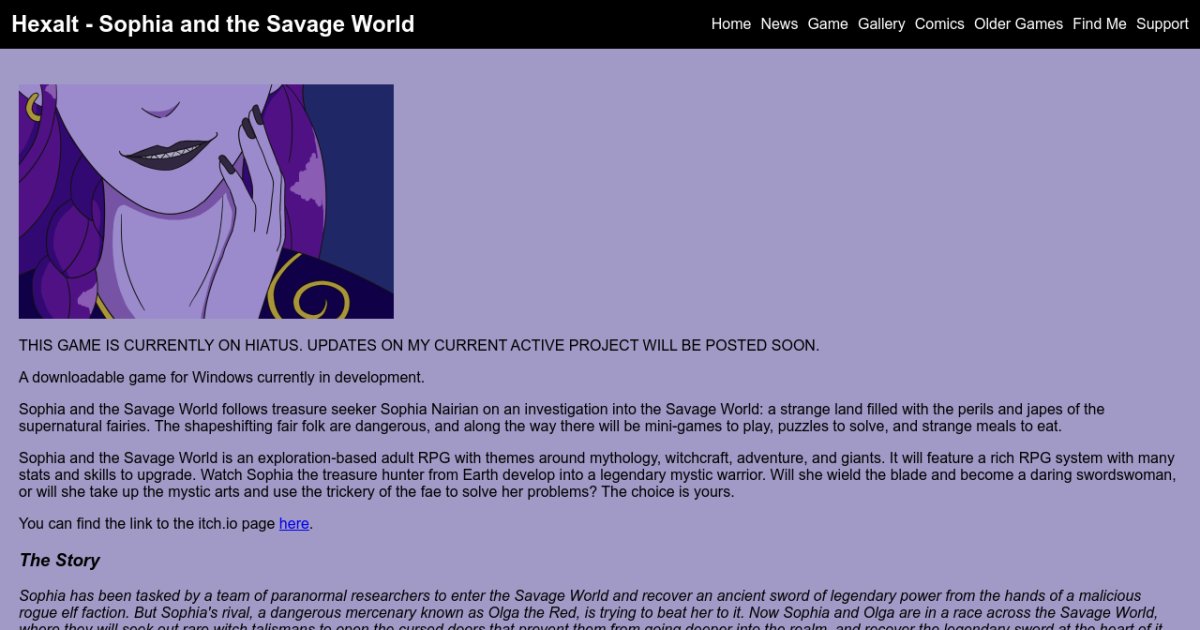
Task: Click Sophia's dark lips in the illustration
Action: click(167, 153)
